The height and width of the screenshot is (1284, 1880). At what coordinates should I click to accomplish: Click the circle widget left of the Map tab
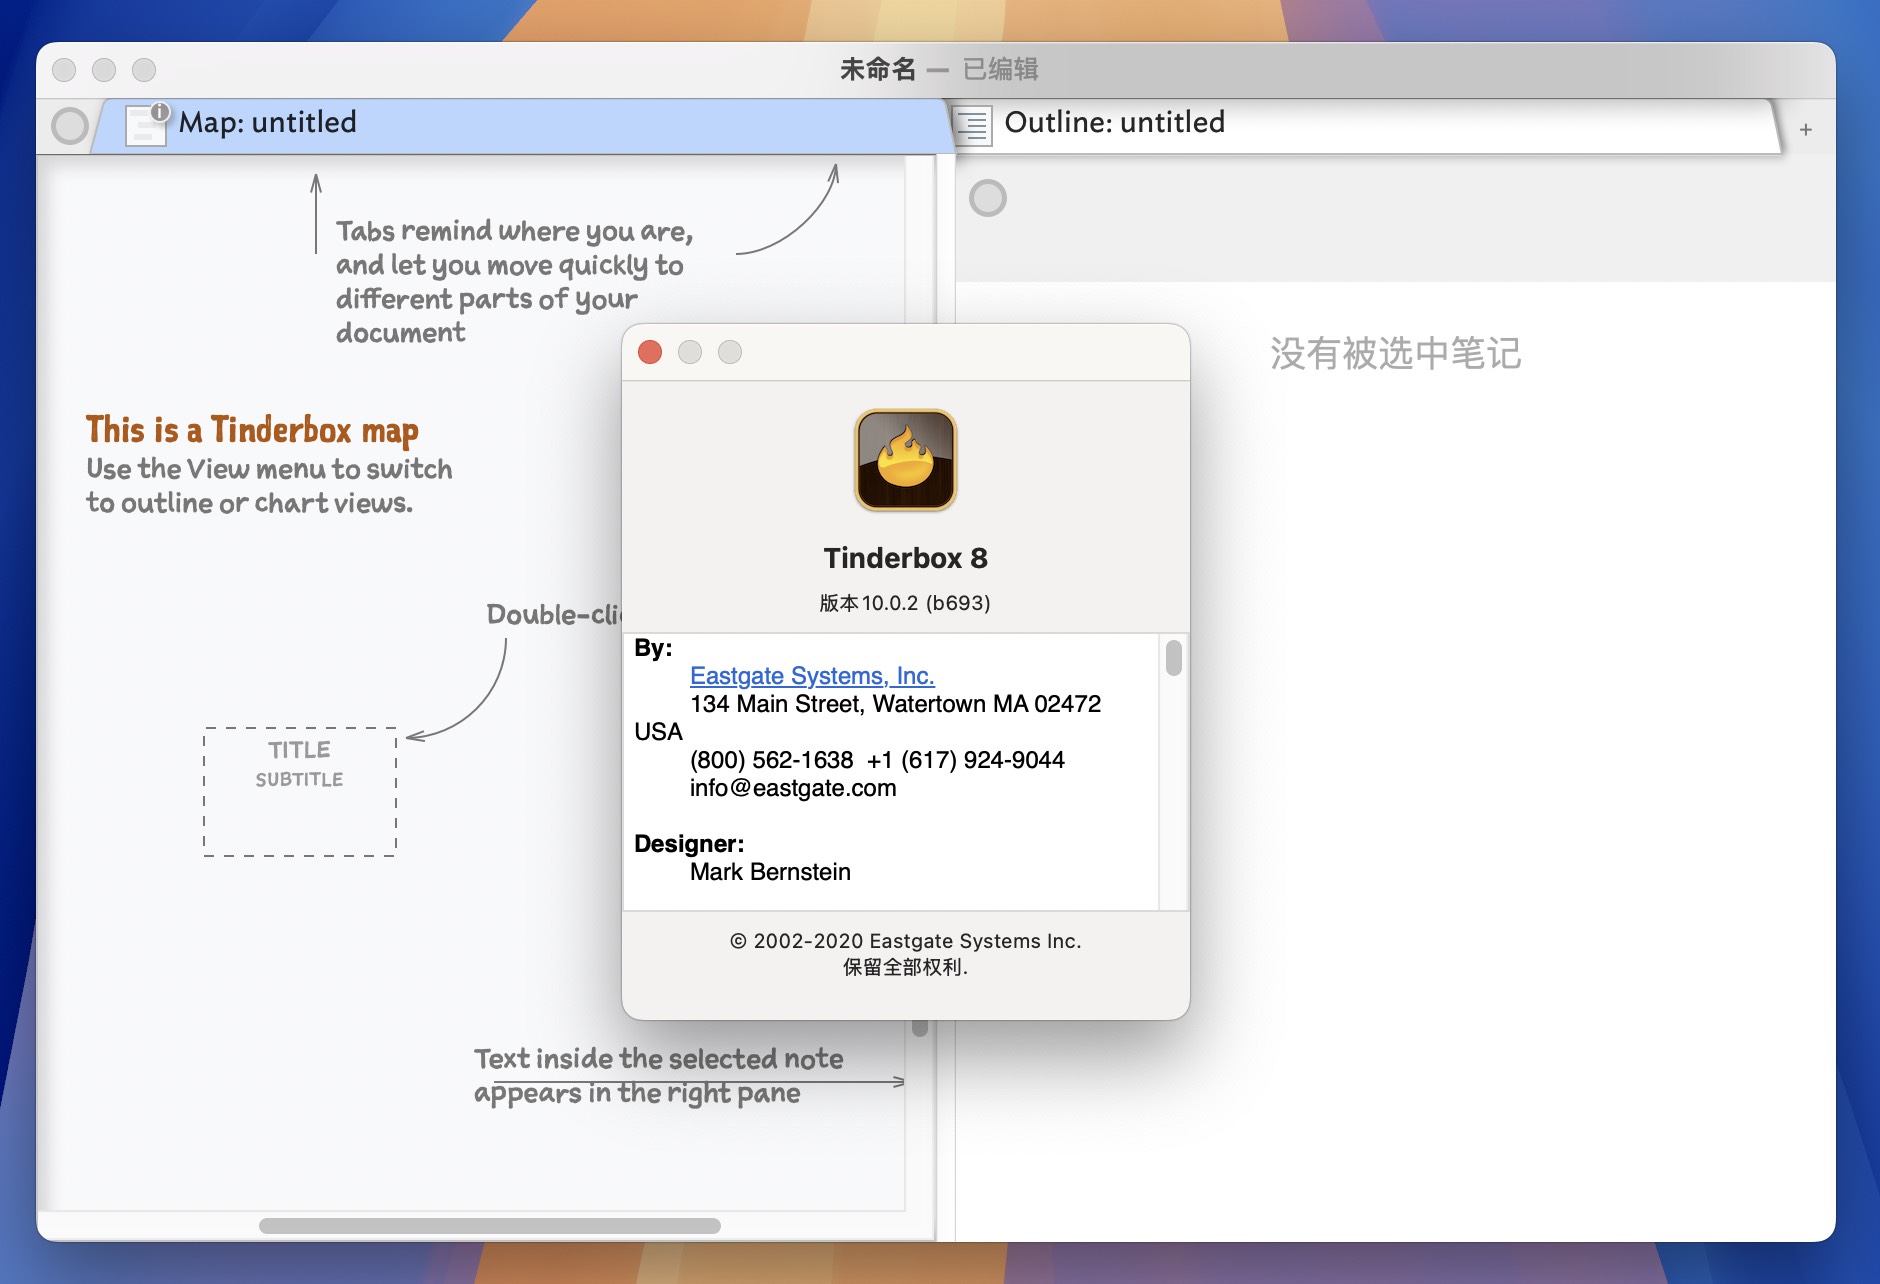click(x=70, y=126)
